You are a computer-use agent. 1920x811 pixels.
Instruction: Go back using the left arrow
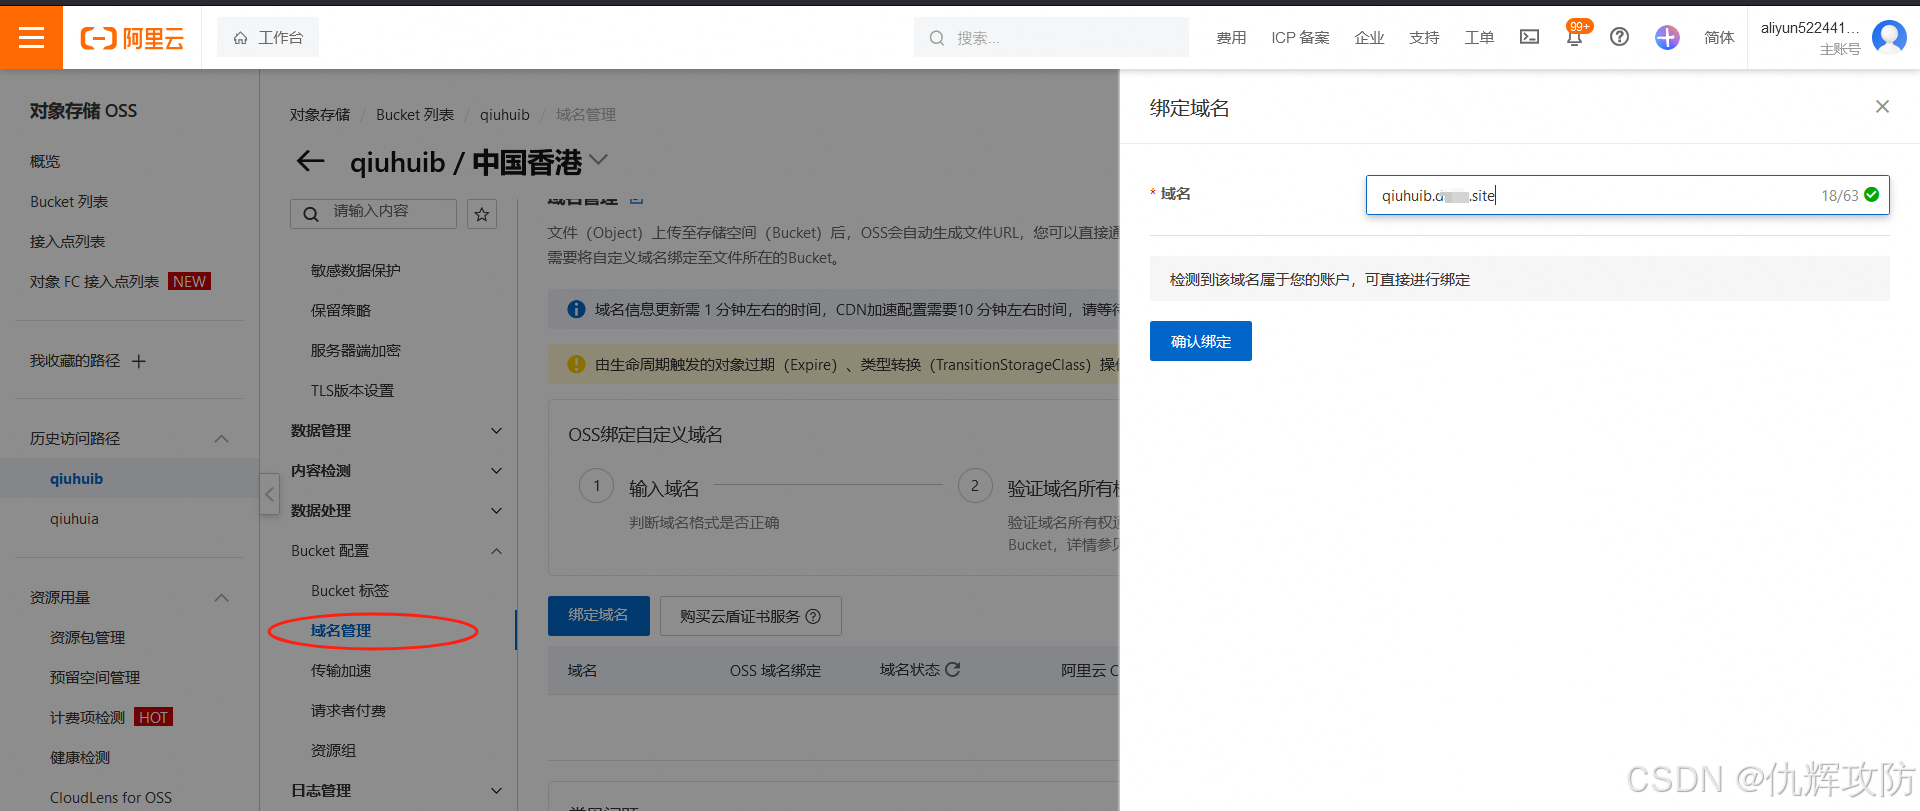(x=311, y=161)
